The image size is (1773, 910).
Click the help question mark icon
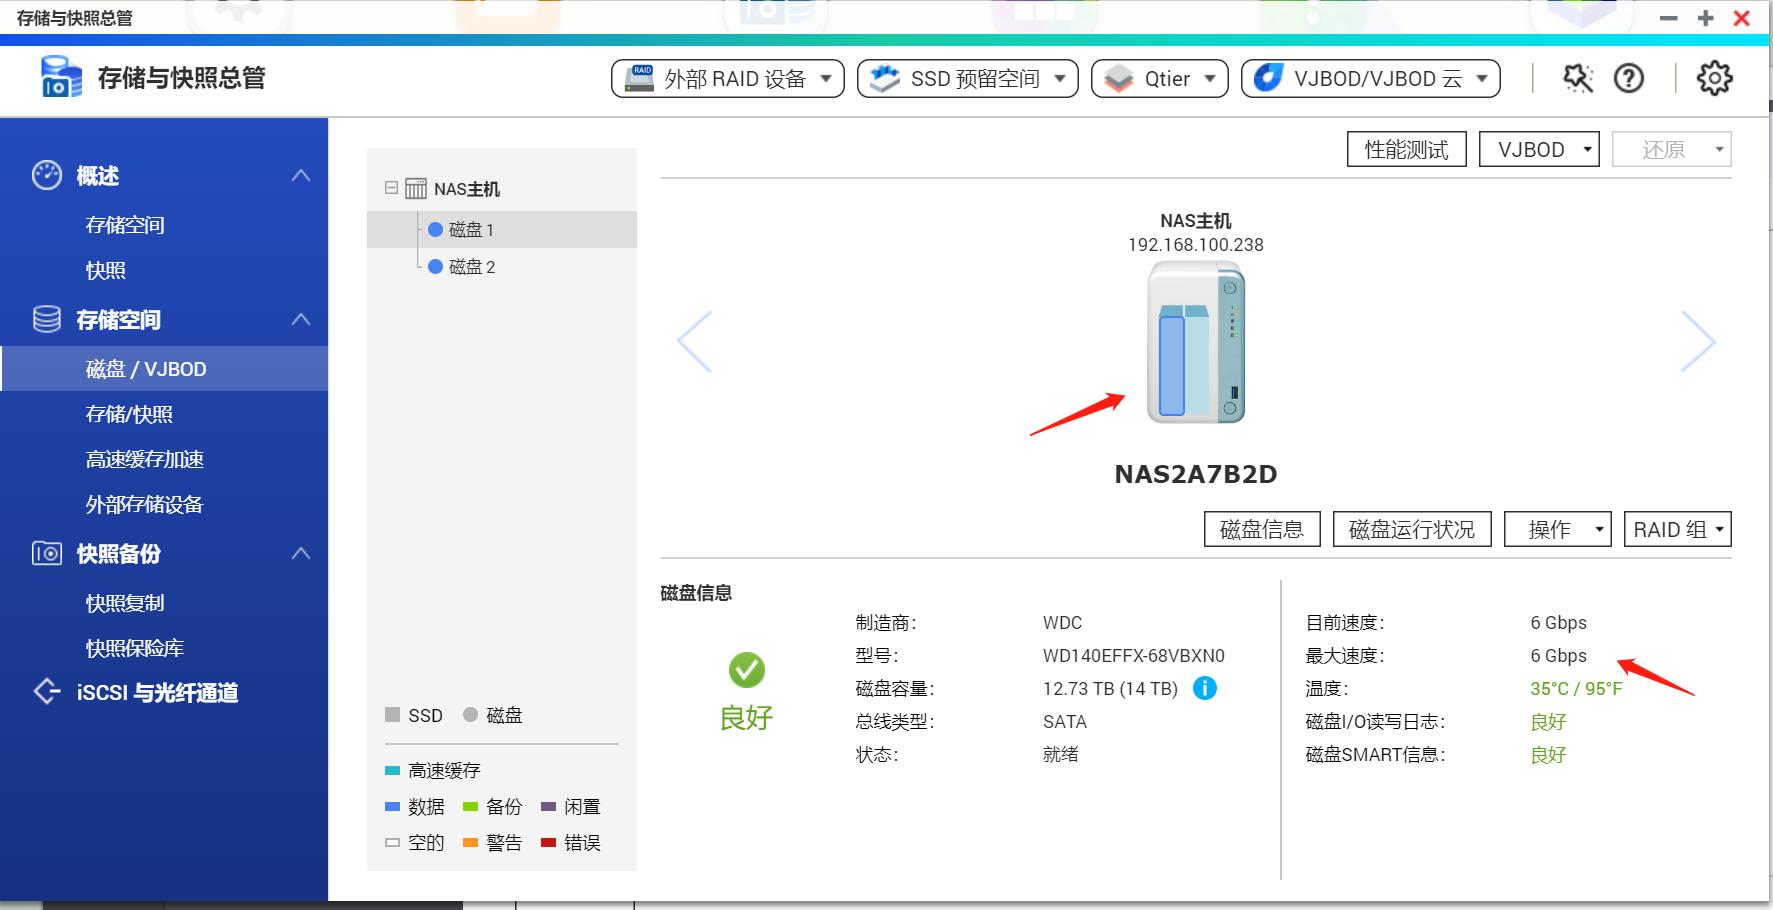[1629, 77]
